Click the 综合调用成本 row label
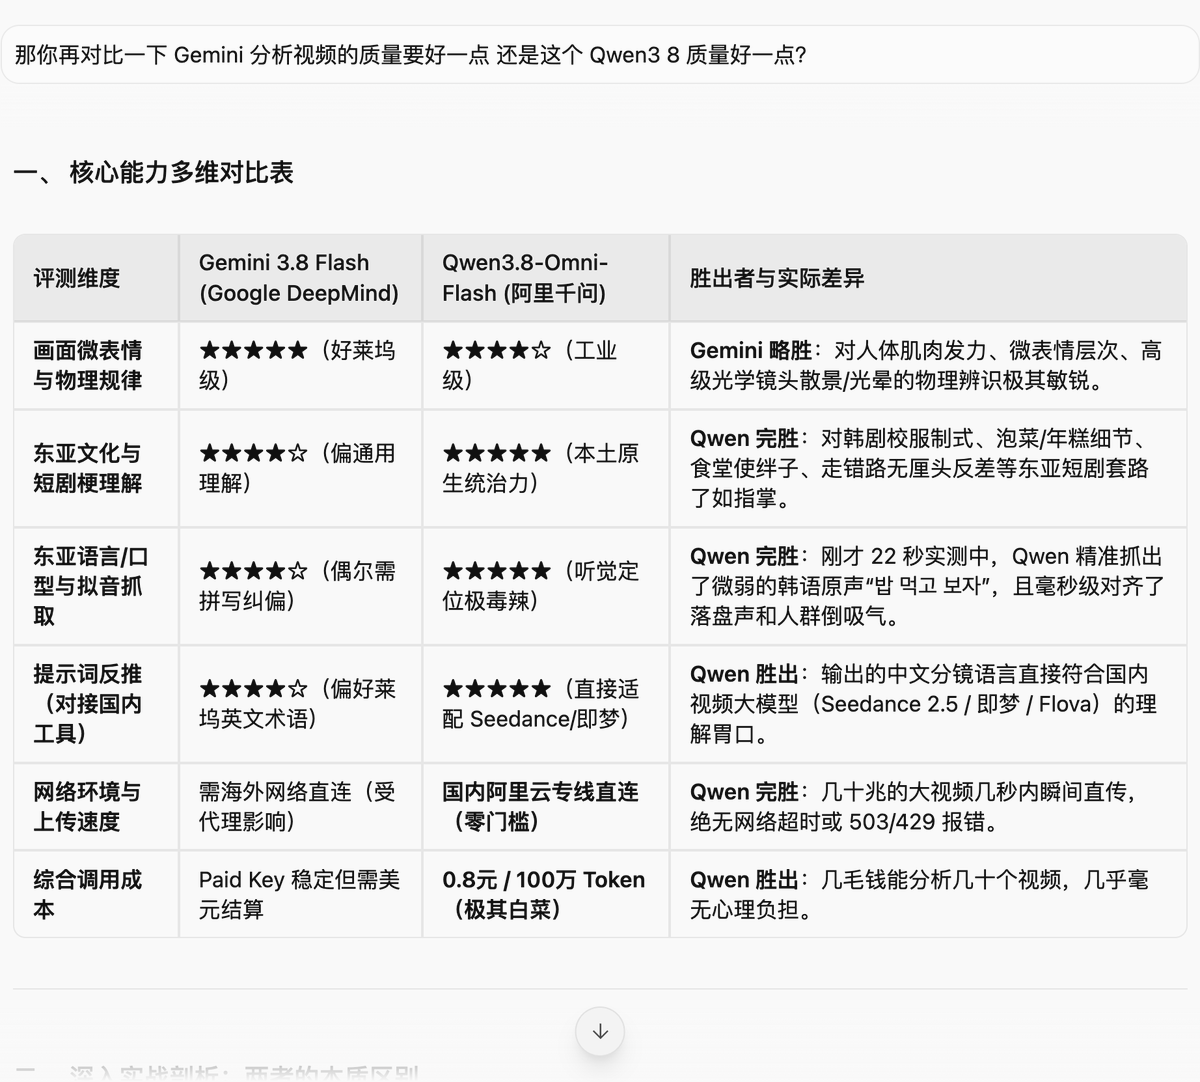 pos(96,894)
